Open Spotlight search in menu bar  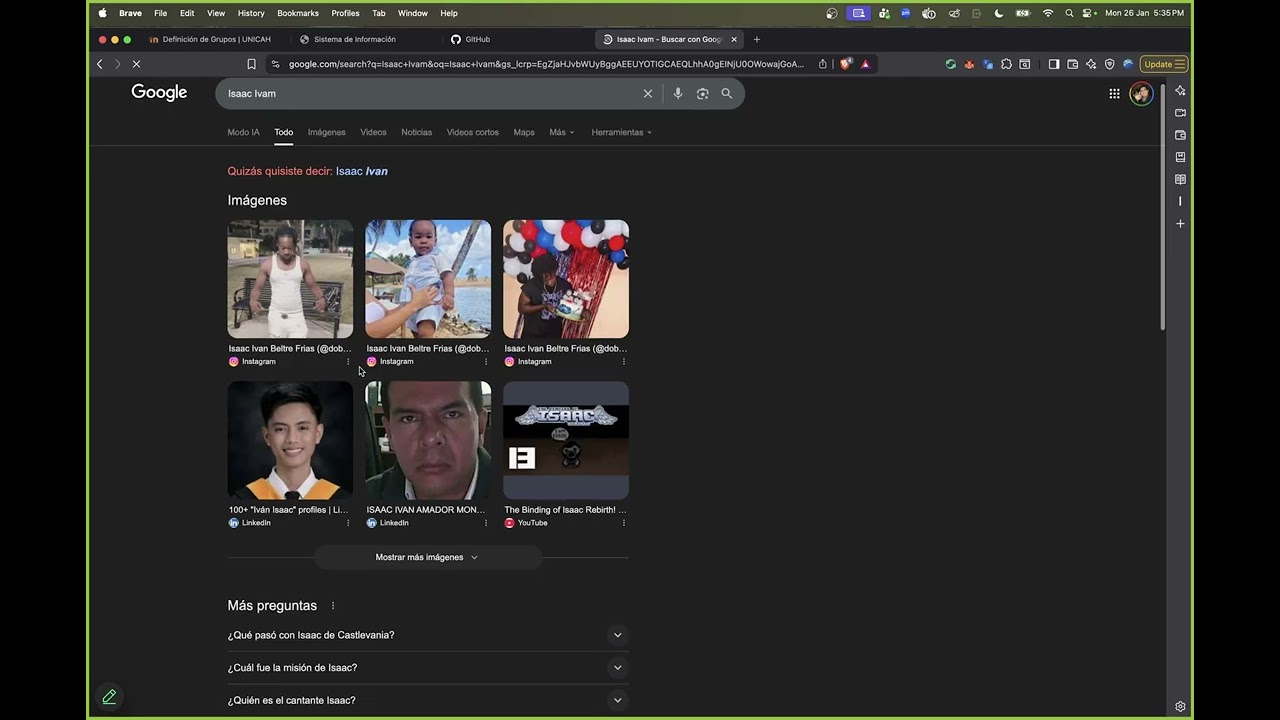pyautogui.click(x=1069, y=13)
